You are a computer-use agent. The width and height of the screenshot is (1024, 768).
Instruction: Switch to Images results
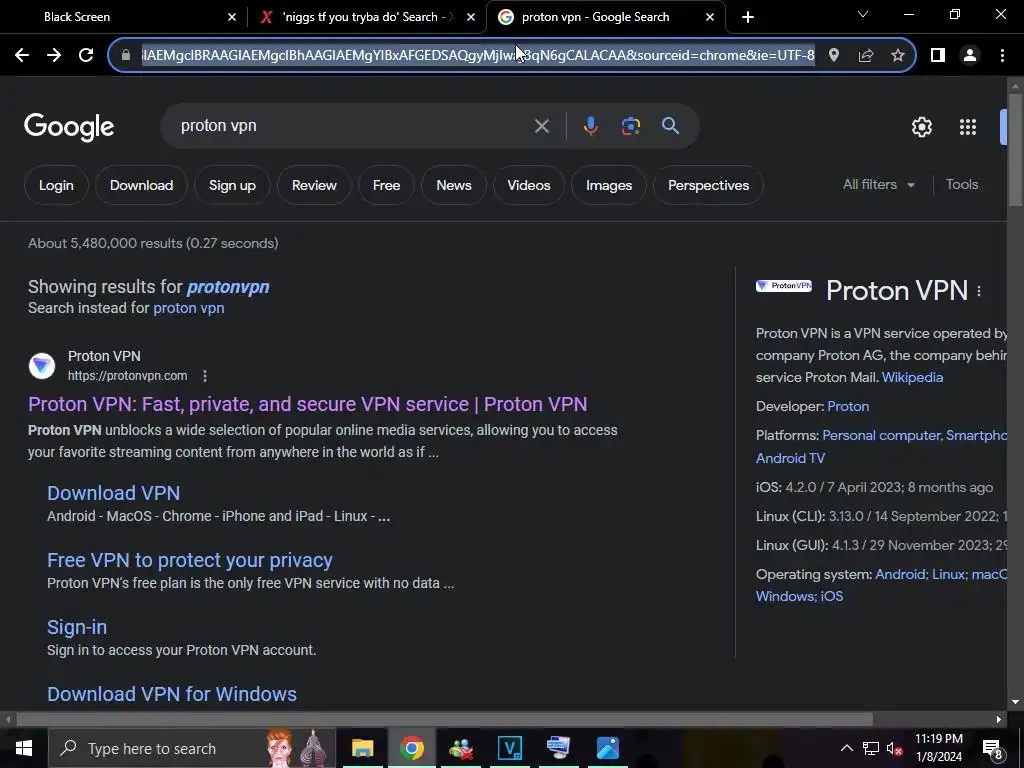(609, 185)
